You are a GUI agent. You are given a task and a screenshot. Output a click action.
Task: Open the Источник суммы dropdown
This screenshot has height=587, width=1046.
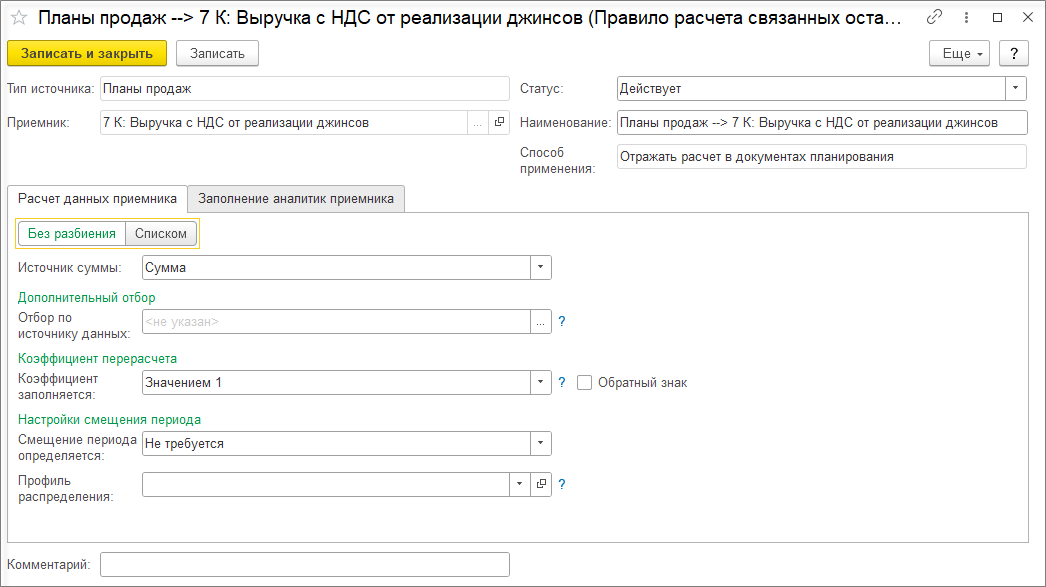(540, 268)
